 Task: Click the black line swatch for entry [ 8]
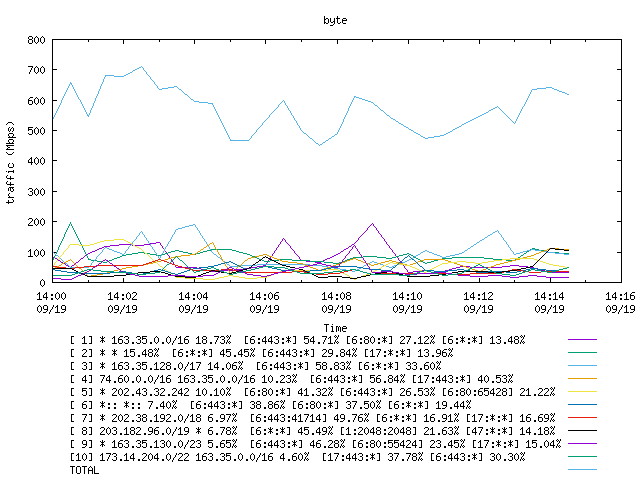point(582,431)
